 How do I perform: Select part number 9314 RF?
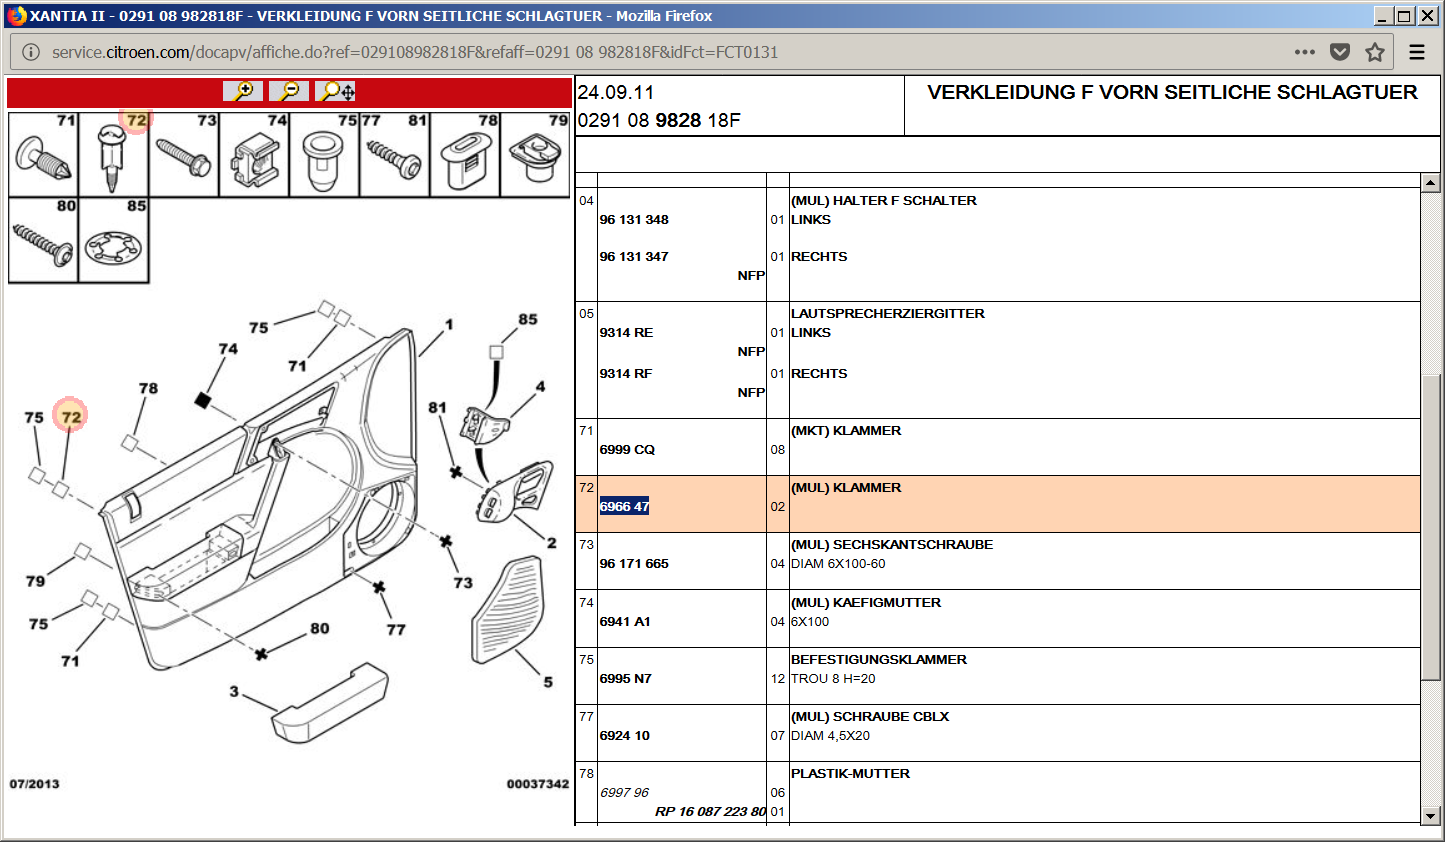[626, 374]
